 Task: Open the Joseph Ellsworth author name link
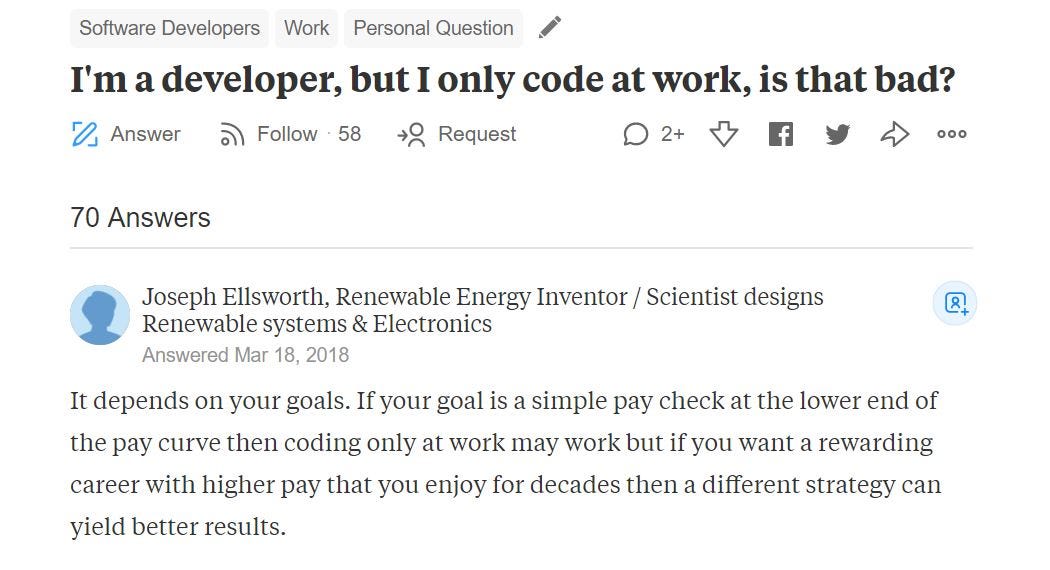[x=232, y=297]
